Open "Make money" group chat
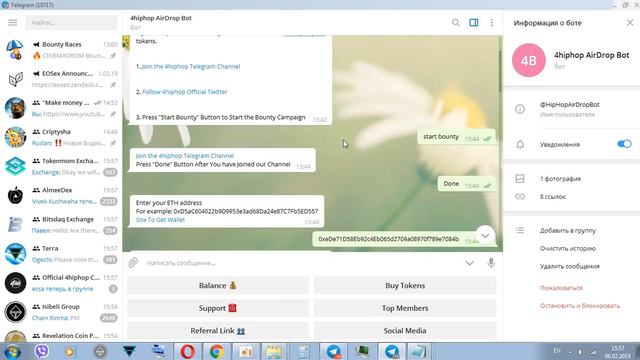The width and height of the screenshot is (640, 360). [x=61, y=108]
